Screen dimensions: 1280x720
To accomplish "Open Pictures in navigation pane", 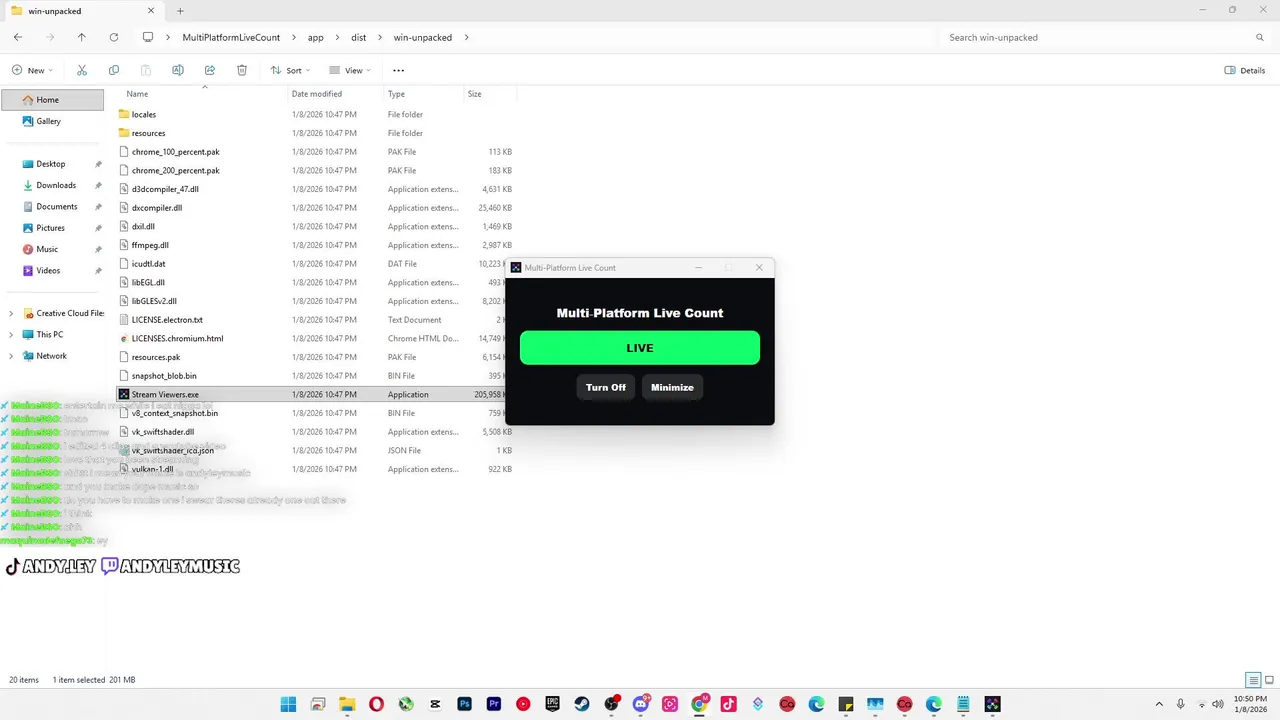I will 52,228.
